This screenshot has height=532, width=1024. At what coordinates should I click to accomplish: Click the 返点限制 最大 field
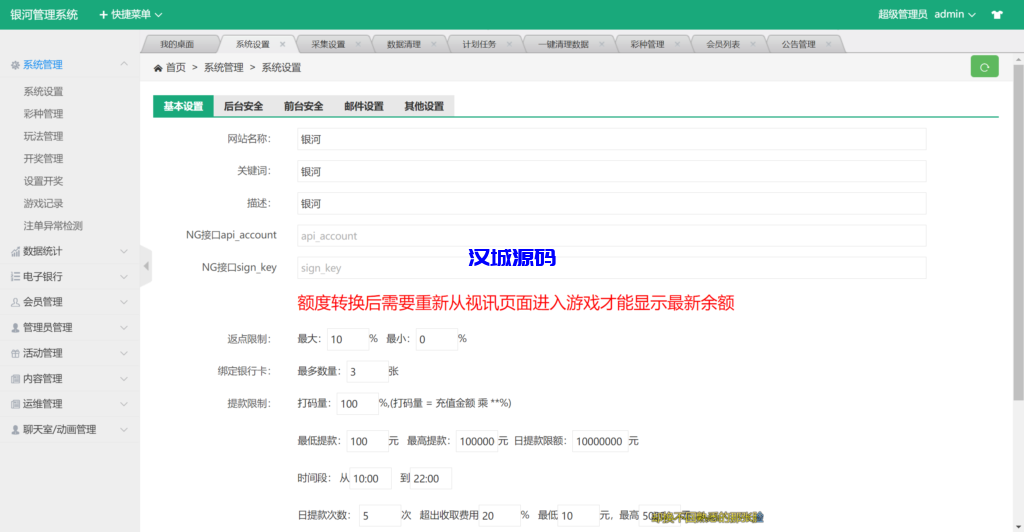347,339
